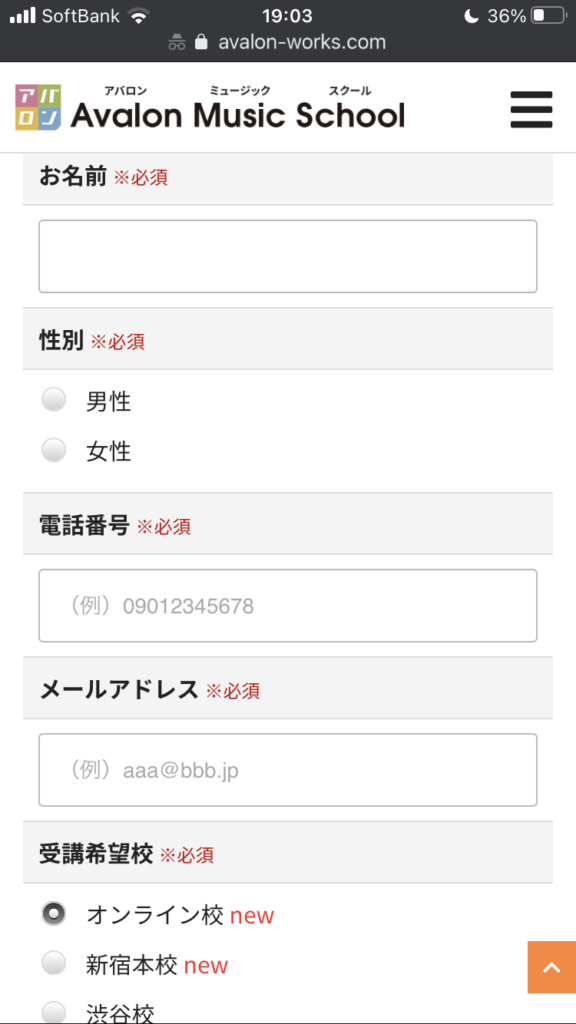
Task: Select the 女性 radio button
Action: (x=54, y=450)
